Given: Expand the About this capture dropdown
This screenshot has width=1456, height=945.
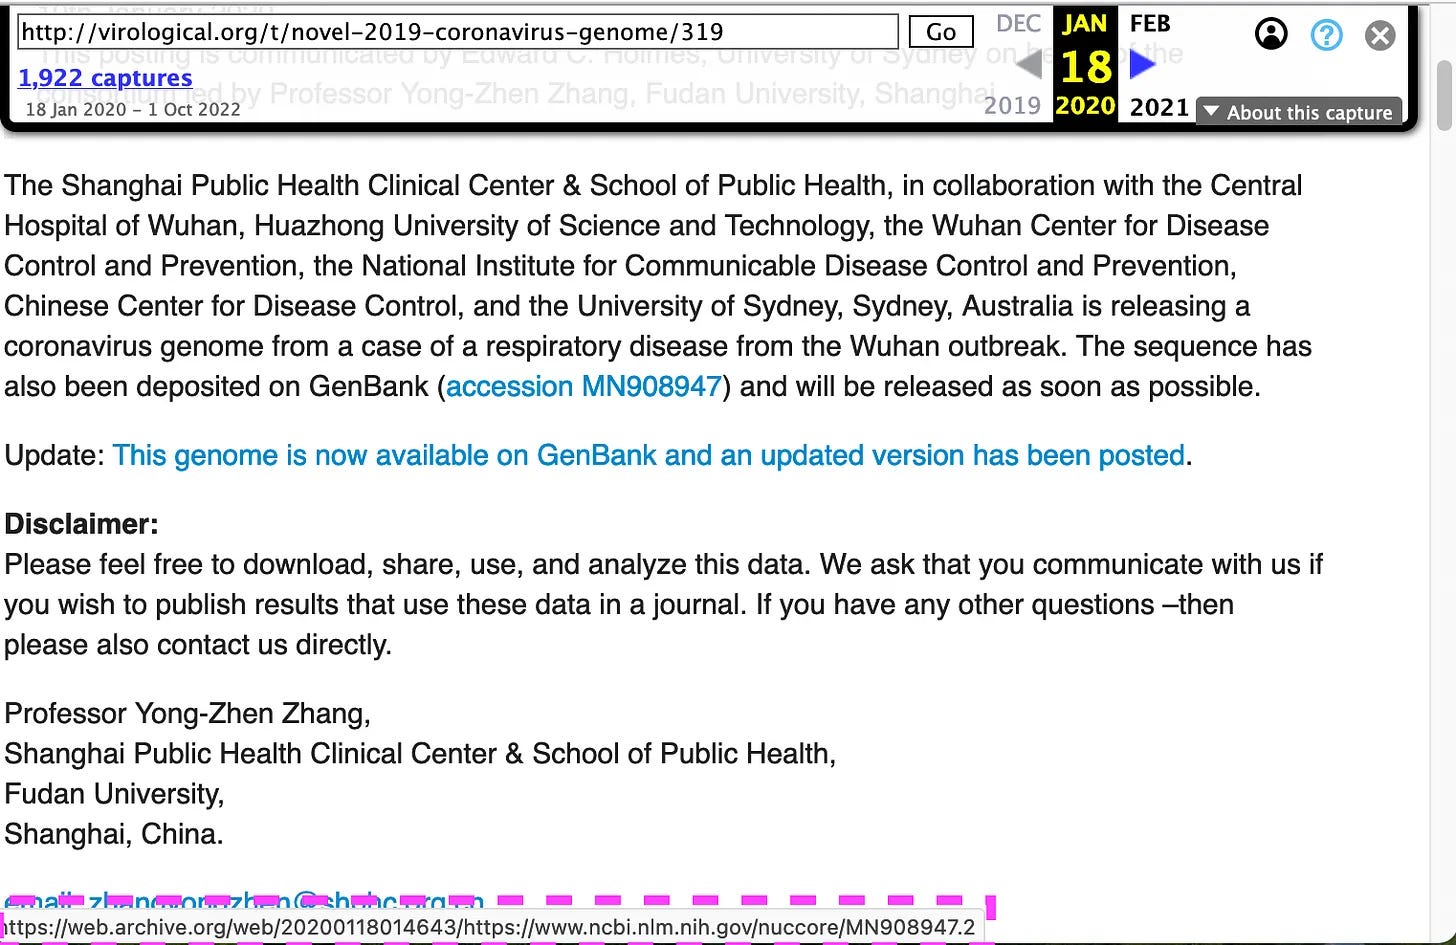Looking at the screenshot, I should [x=1299, y=112].
